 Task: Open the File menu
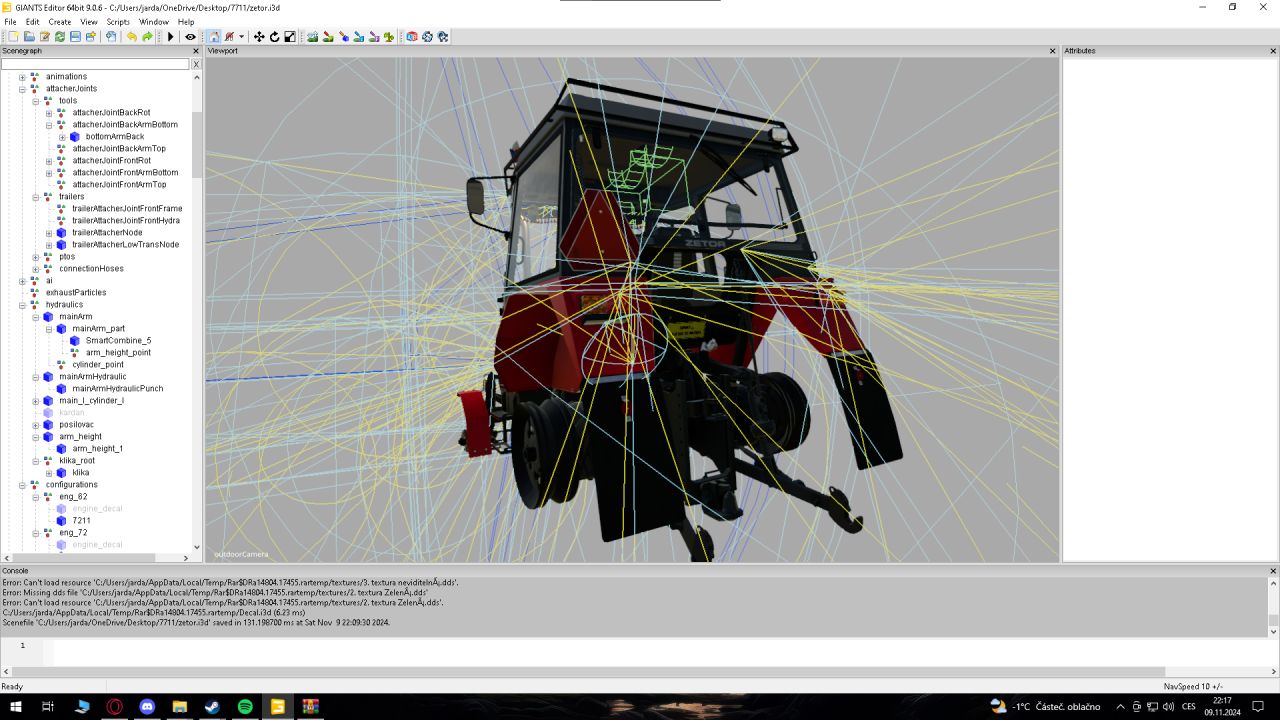tap(10, 22)
